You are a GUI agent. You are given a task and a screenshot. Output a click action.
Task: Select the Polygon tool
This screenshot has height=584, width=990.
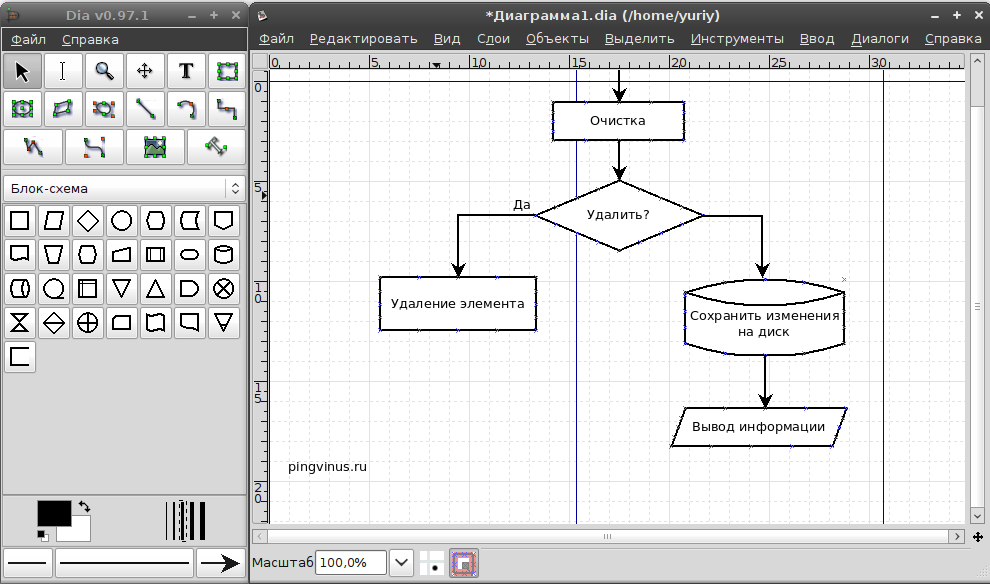pyautogui.click(x=63, y=109)
